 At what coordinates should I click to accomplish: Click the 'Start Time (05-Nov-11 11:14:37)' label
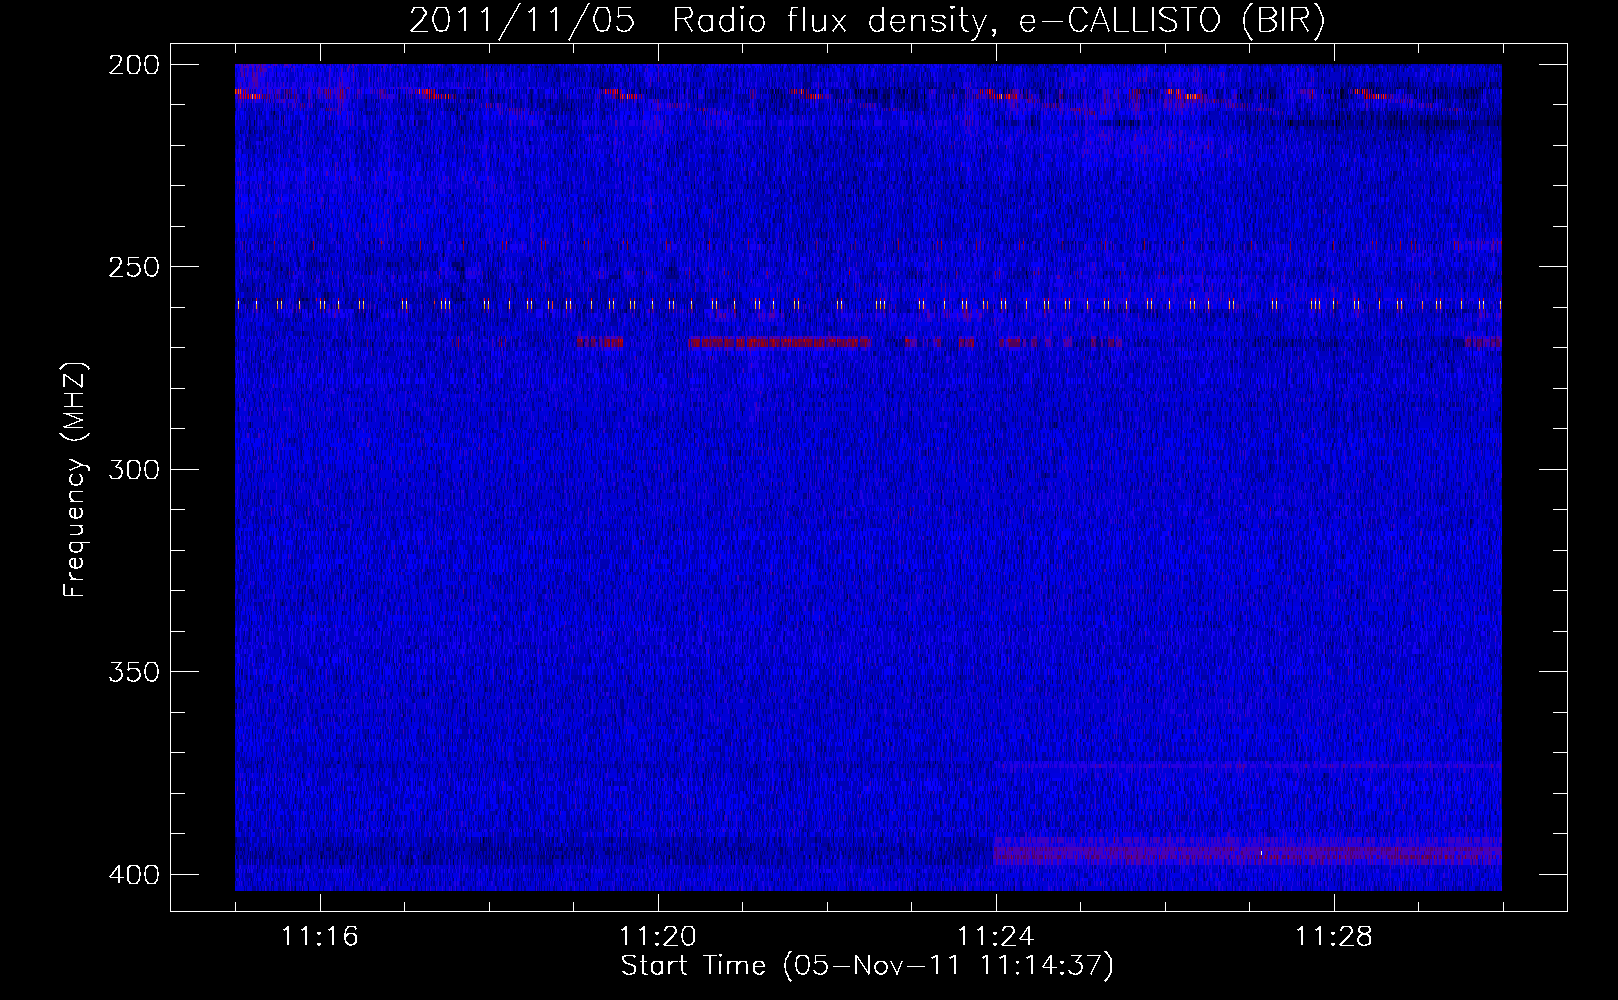[x=867, y=966]
